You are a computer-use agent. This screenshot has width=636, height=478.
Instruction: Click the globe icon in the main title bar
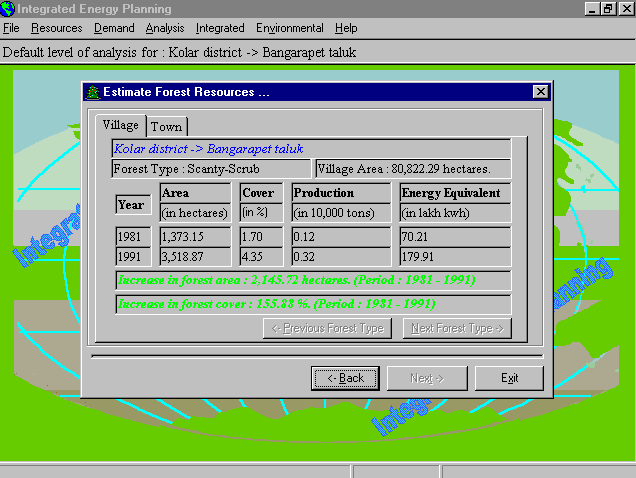coord(8,8)
